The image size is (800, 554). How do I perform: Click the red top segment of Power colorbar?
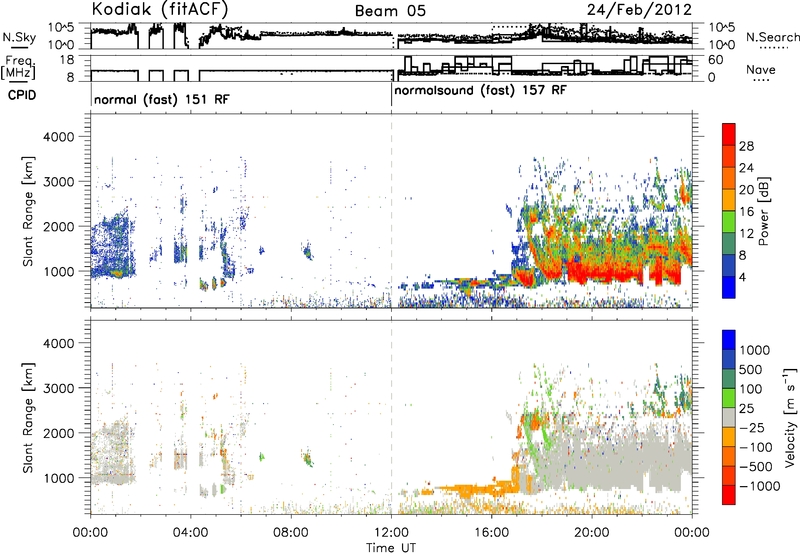pyautogui.click(x=729, y=134)
